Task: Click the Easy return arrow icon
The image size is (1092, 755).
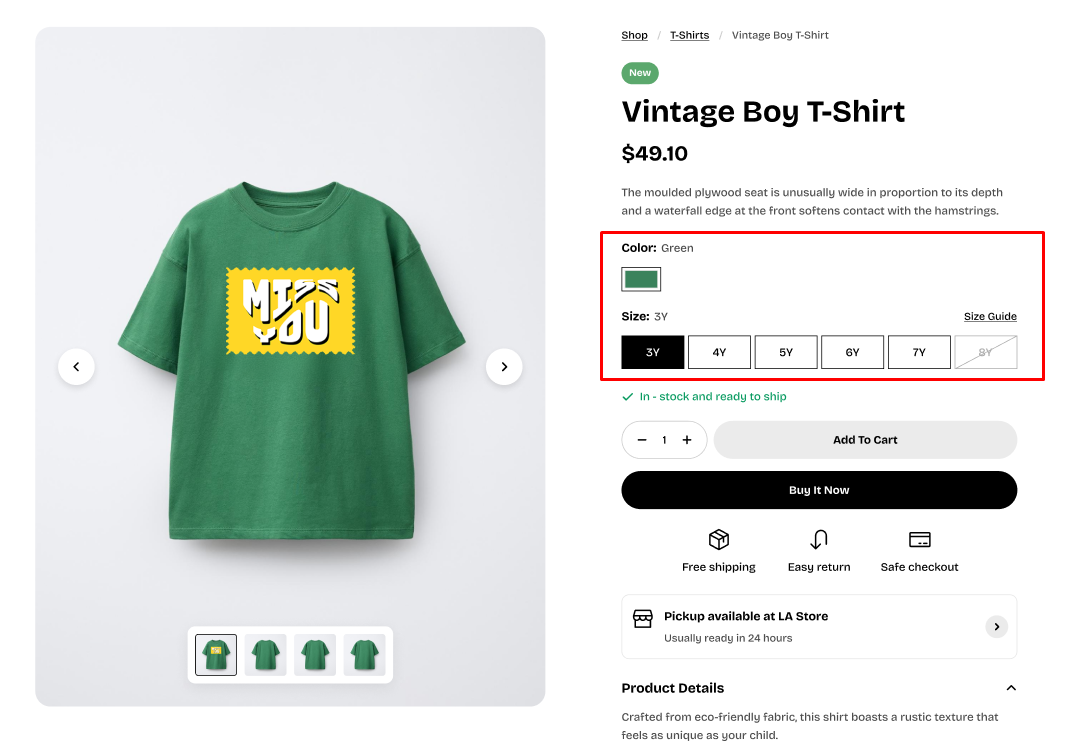Action: [x=819, y=540]
